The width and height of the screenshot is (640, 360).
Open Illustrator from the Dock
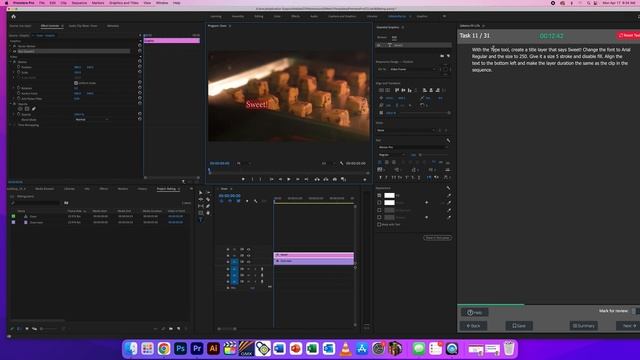tap(213, 349)
